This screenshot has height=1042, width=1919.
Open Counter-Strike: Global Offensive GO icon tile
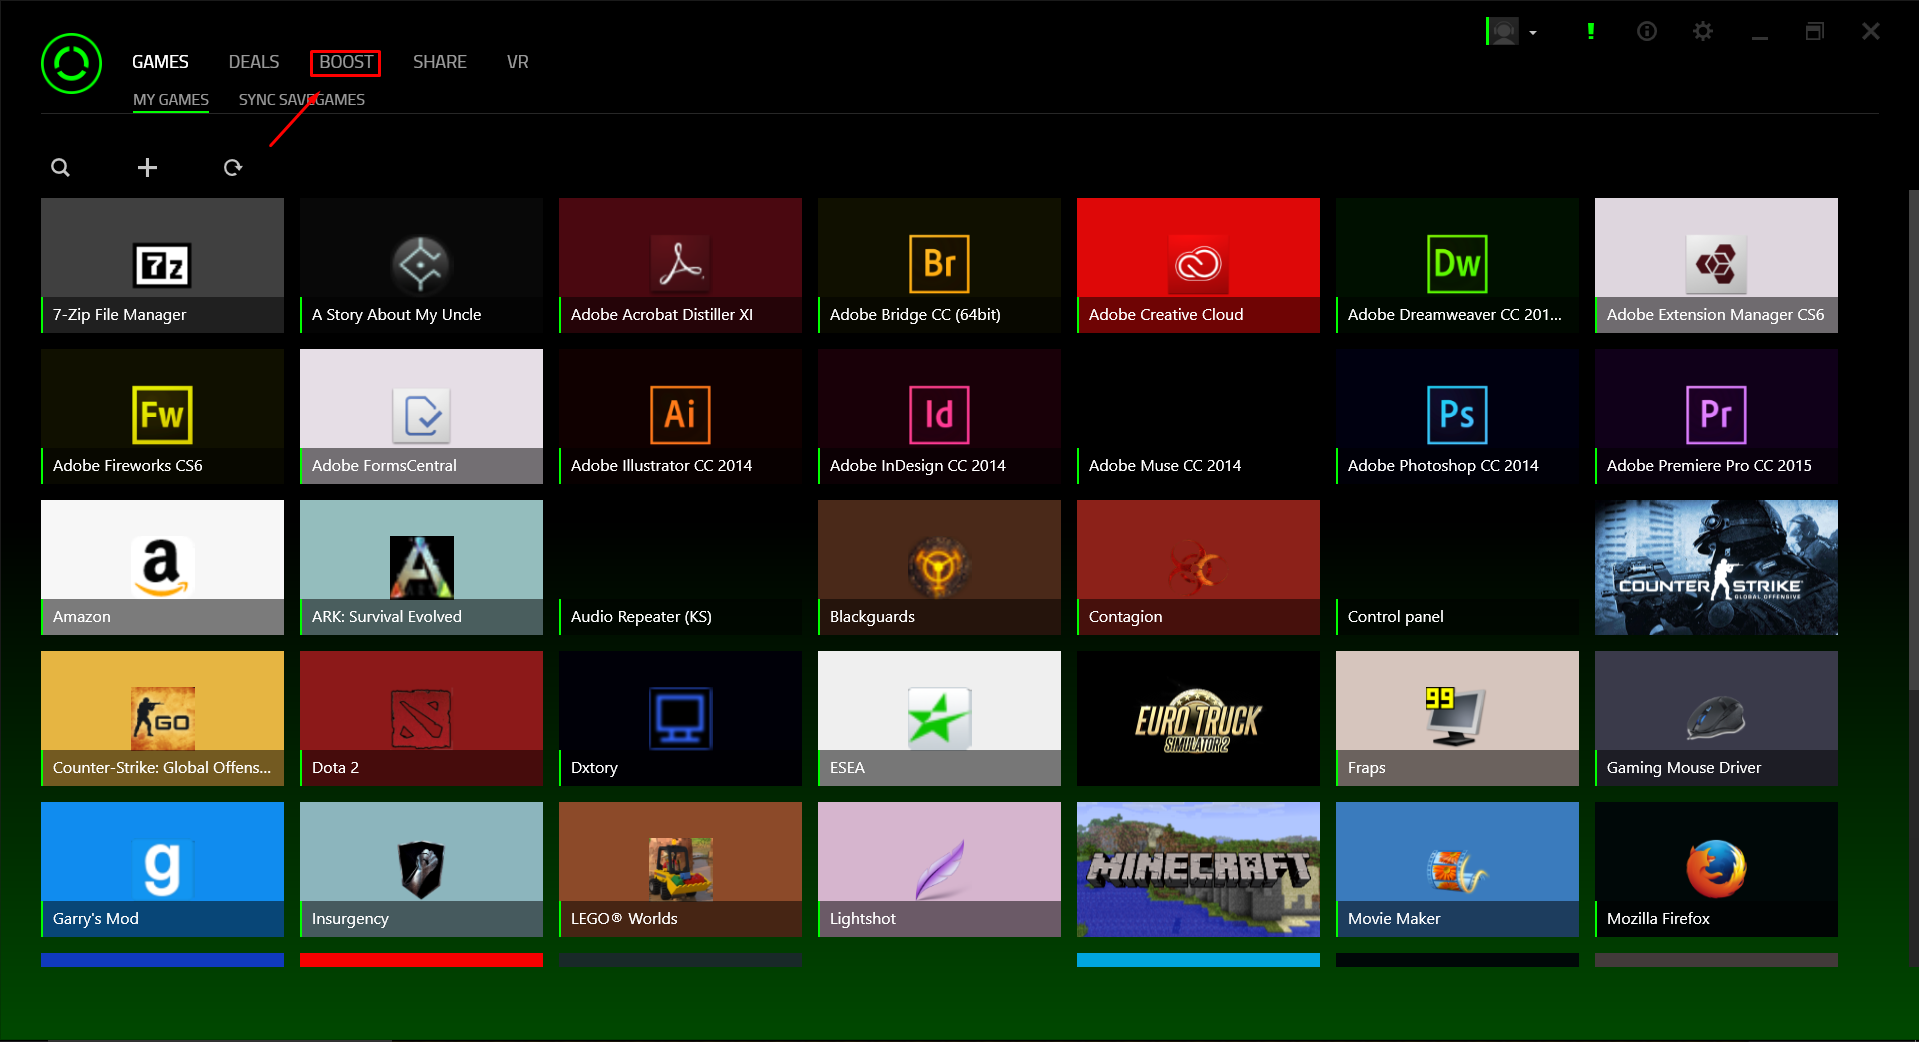pyautogui.click(x=162, y=718)
